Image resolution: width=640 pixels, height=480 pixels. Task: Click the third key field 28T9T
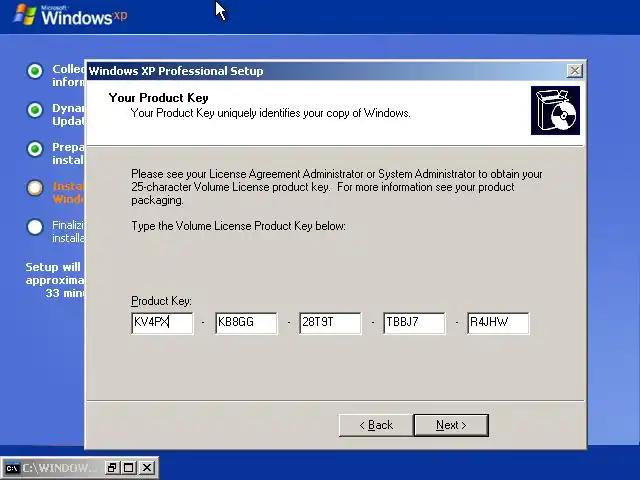coord(330,323)
